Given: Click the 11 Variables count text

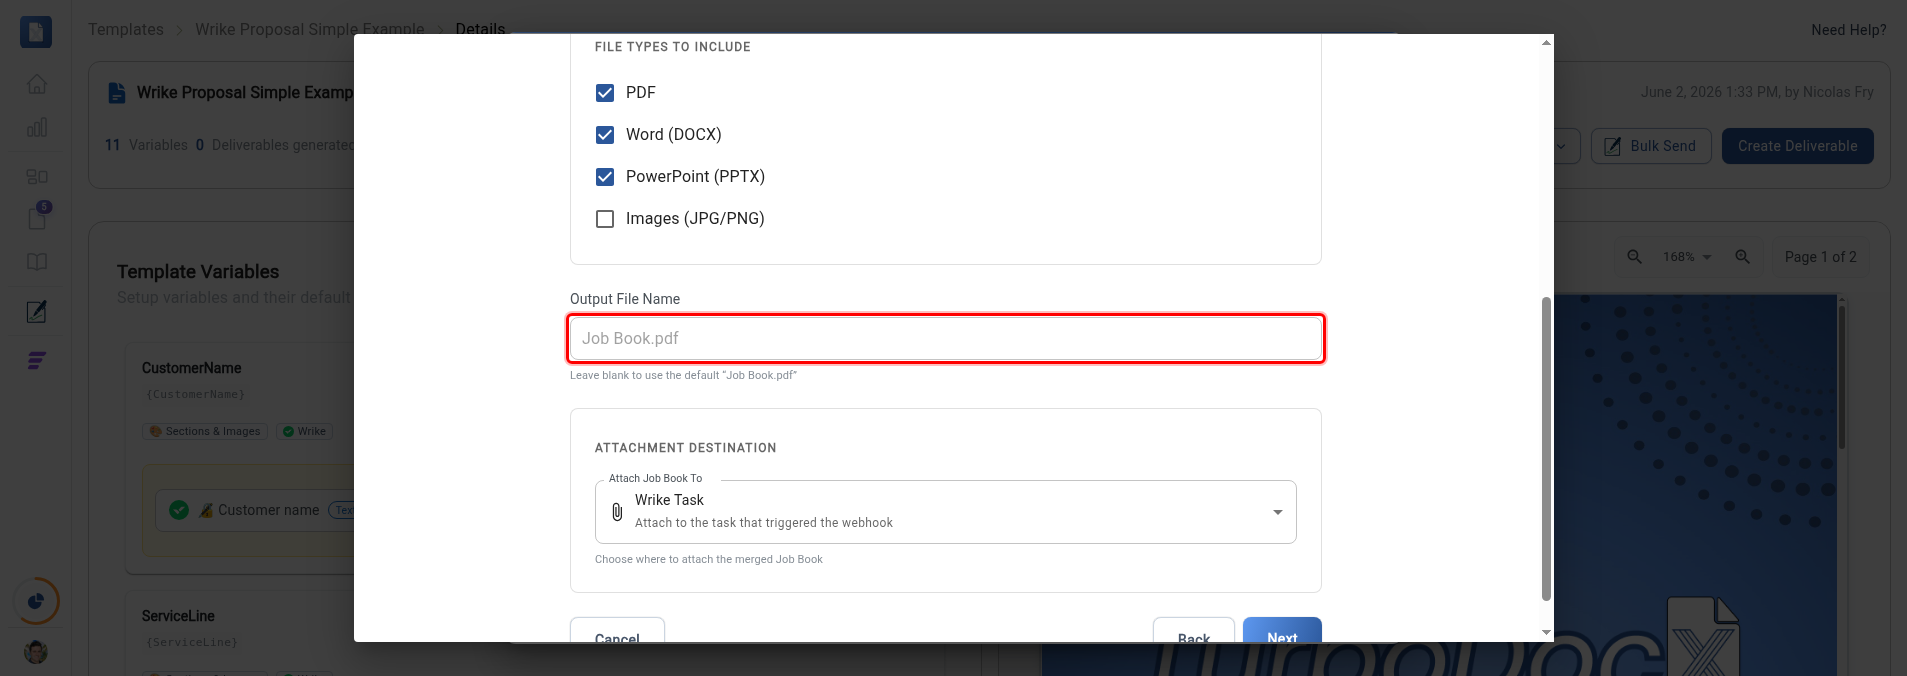Looking at the screenshot, I should 146,145.
